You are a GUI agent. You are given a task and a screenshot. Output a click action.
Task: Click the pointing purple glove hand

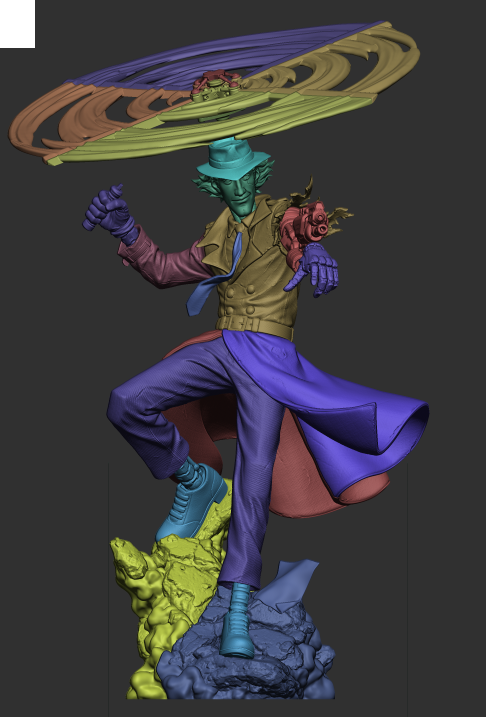(x=315, y=270)
